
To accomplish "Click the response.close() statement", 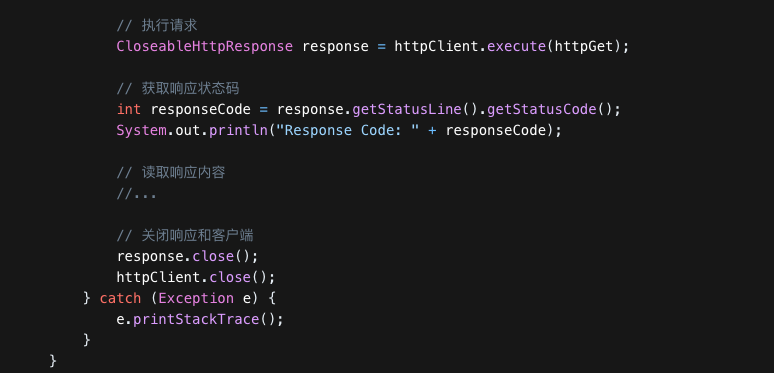I will [x=188, y=257].
